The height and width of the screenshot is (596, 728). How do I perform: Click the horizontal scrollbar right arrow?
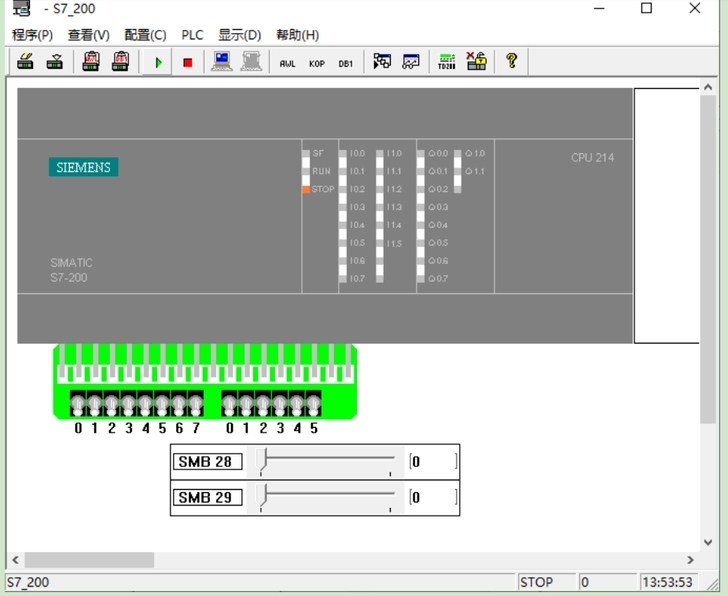[690, 560]
